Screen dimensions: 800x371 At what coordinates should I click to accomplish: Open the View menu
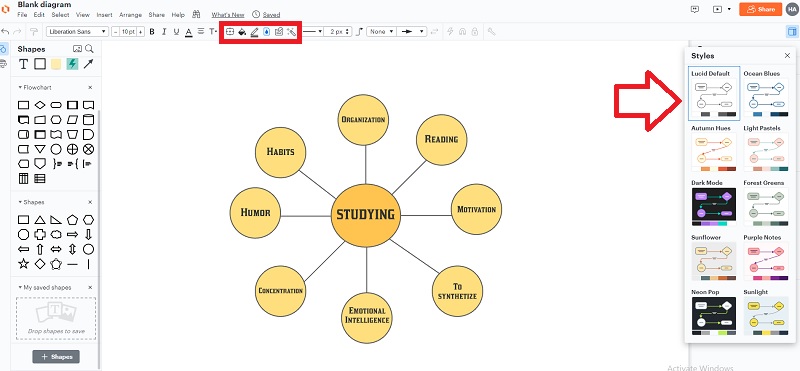tap(83, 15)
